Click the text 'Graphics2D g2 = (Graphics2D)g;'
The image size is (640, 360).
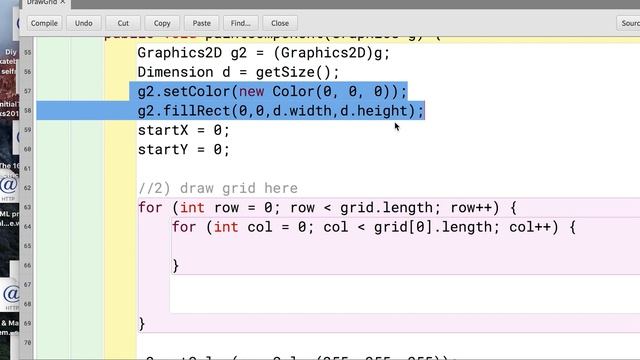tap(264, 53)
